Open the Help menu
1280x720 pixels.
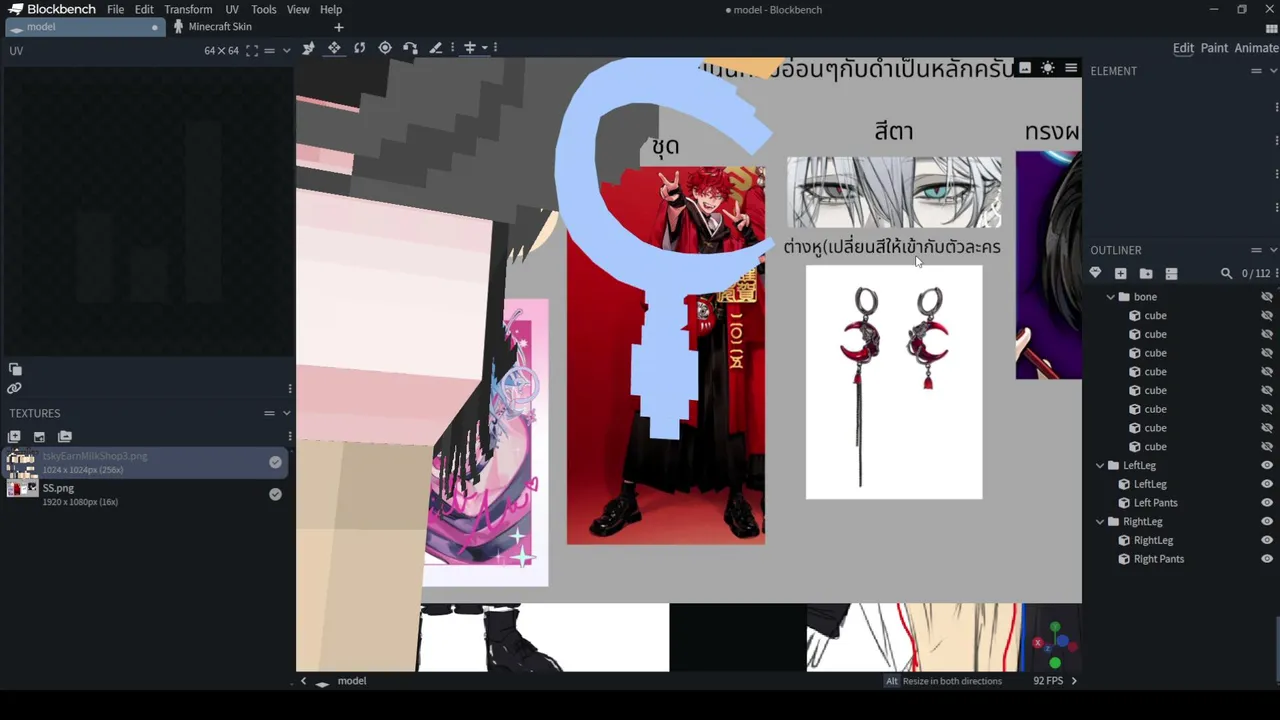pyautogui.click(x=331, y=9)
